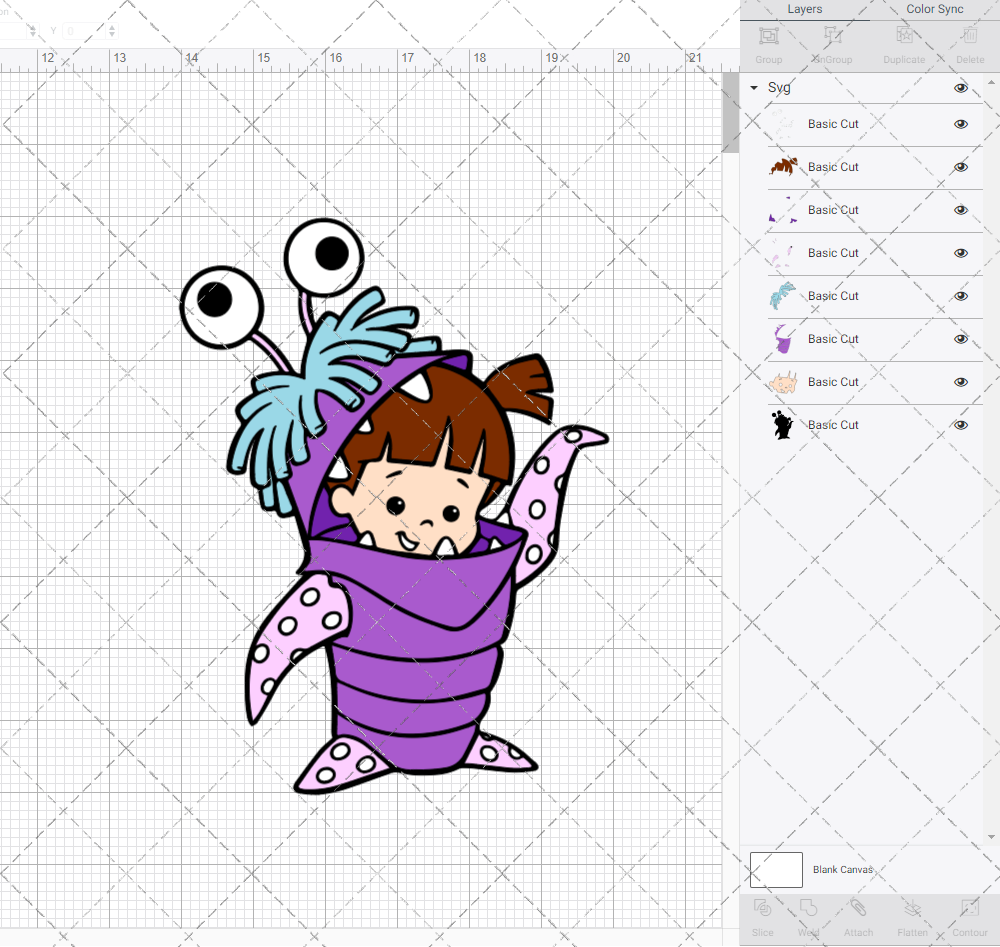Image resolution: width=1000 pixels, height=947 pixels.
Task: Open the Layers tab
Action: tap(804, 9)
